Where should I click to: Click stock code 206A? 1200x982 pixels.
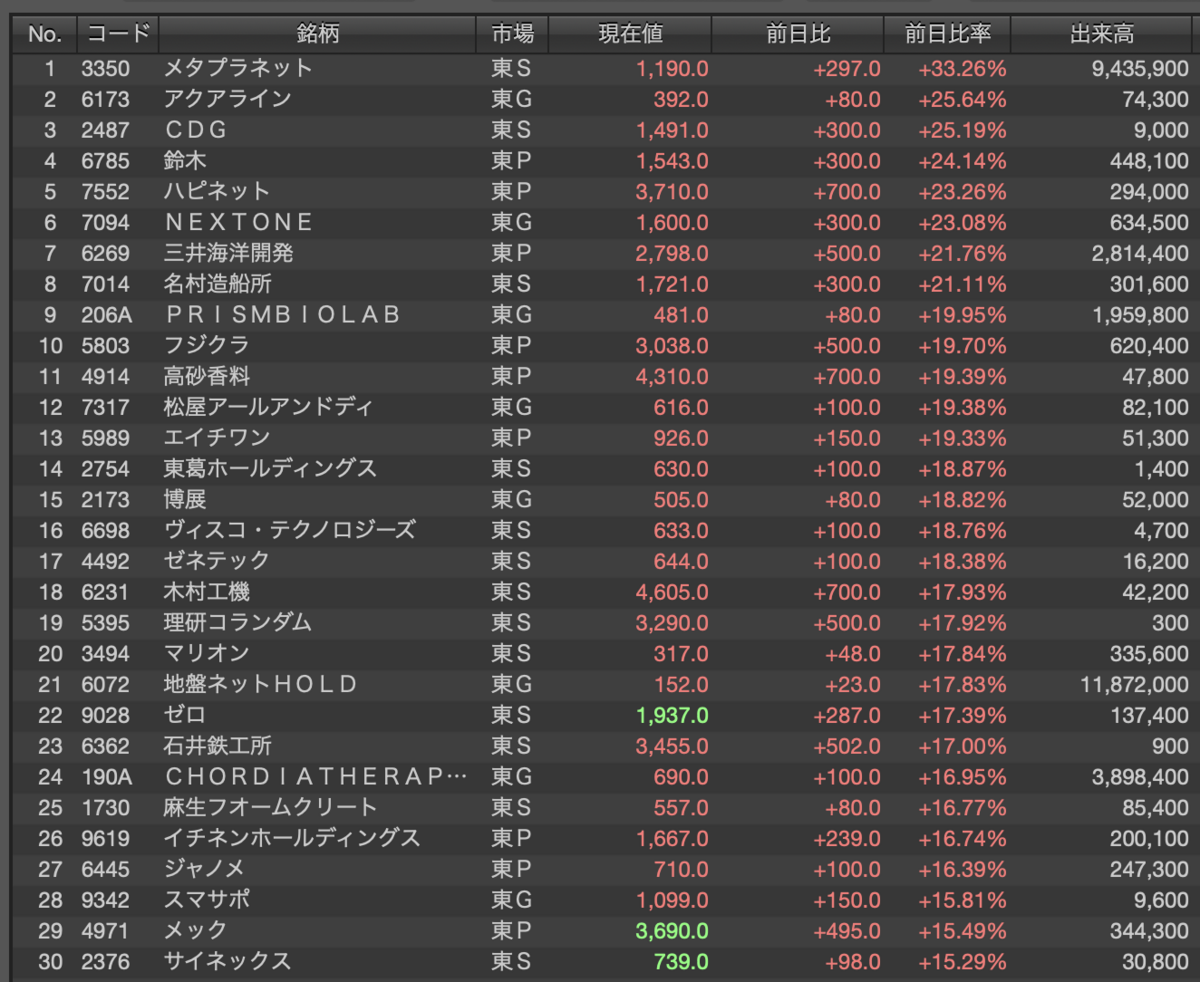(x=106, y=316)
